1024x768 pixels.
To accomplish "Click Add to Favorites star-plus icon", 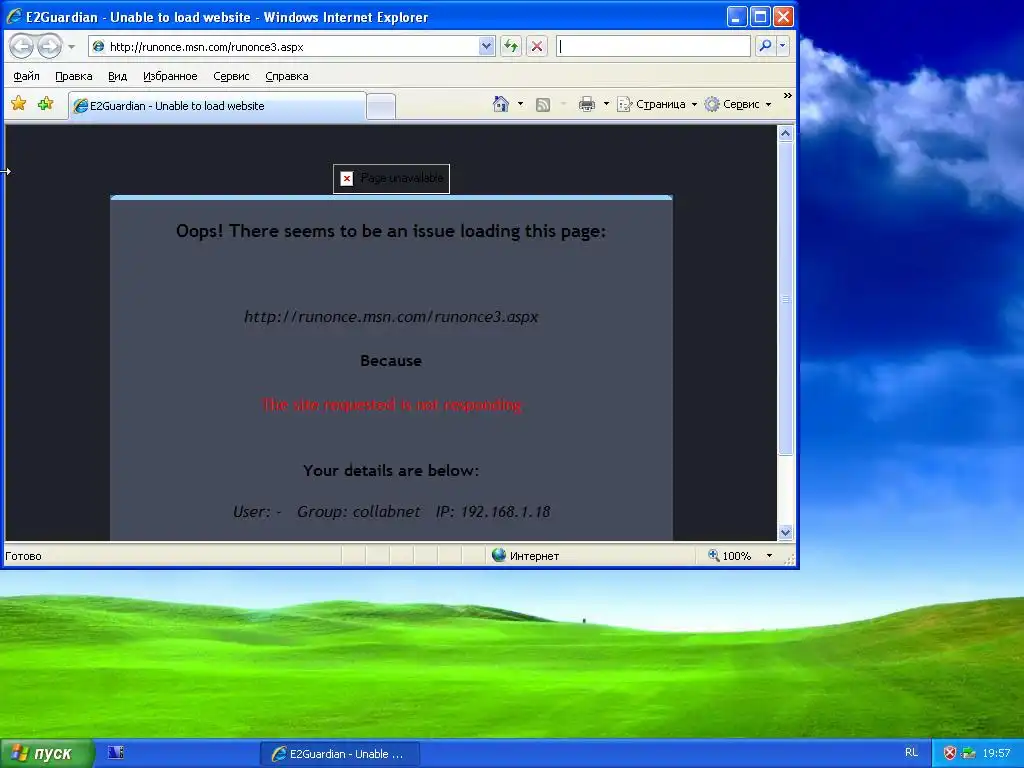I will tap(45, 104).
